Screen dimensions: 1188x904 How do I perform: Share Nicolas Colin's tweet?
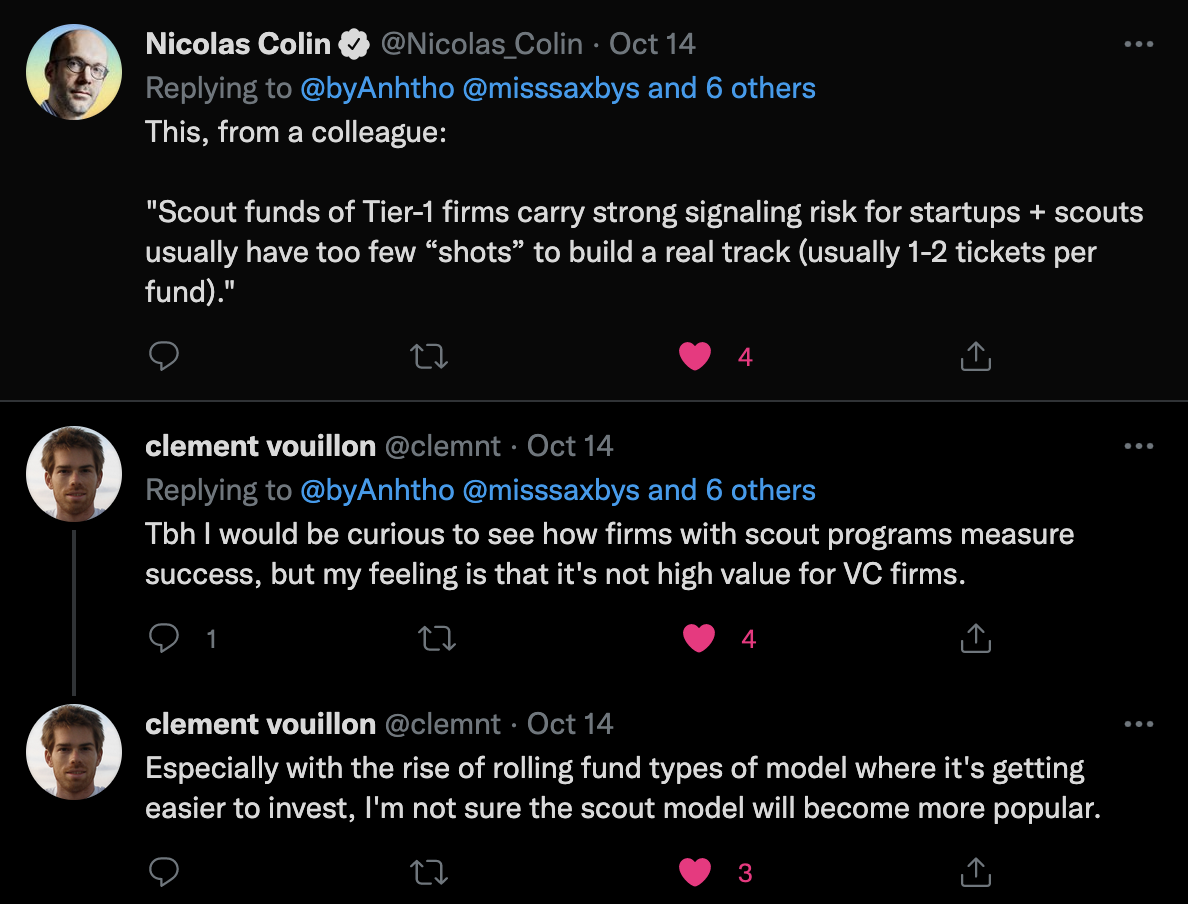coord(975,356)
